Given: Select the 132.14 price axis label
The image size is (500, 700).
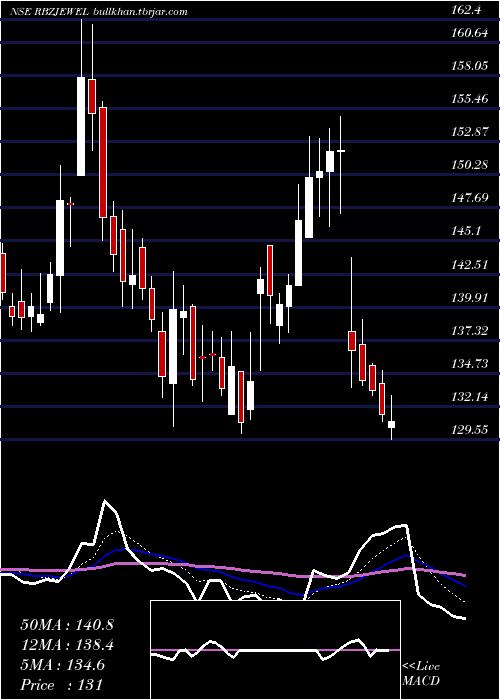Looking at the screenshot, I should (x=469, y=396).
